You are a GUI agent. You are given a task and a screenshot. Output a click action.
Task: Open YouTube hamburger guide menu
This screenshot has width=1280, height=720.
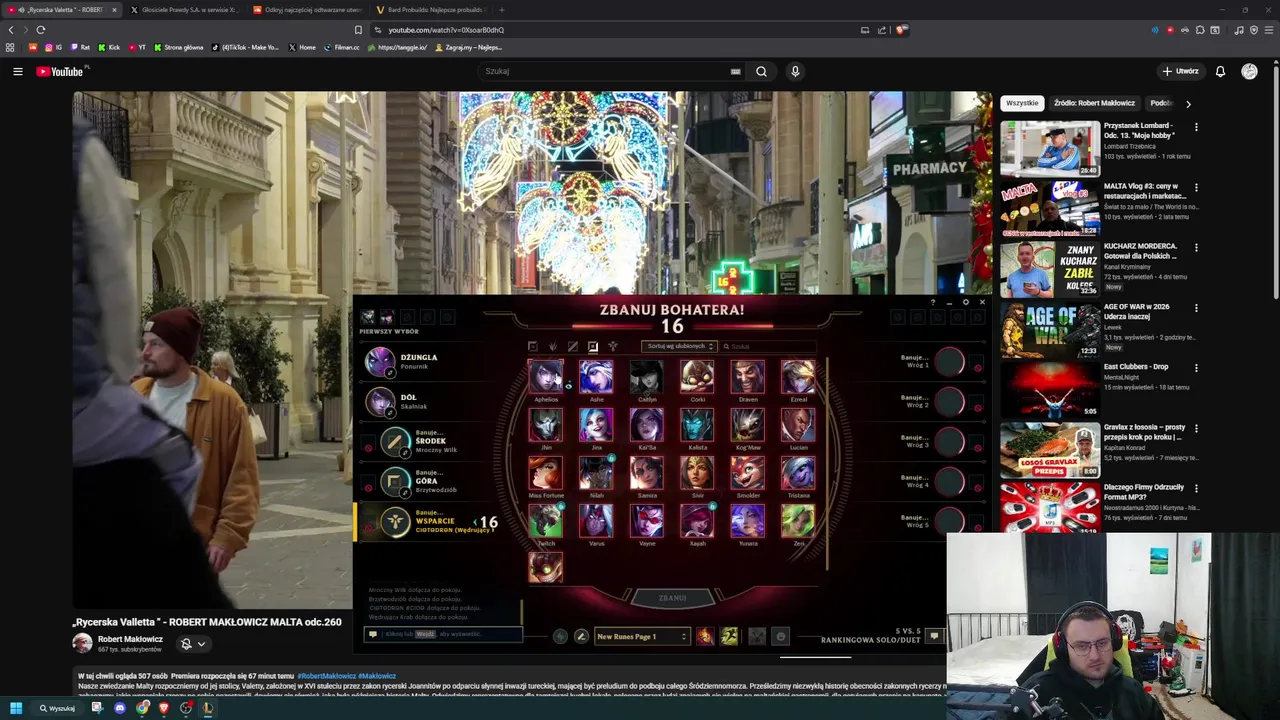click(x=17, y=71)
